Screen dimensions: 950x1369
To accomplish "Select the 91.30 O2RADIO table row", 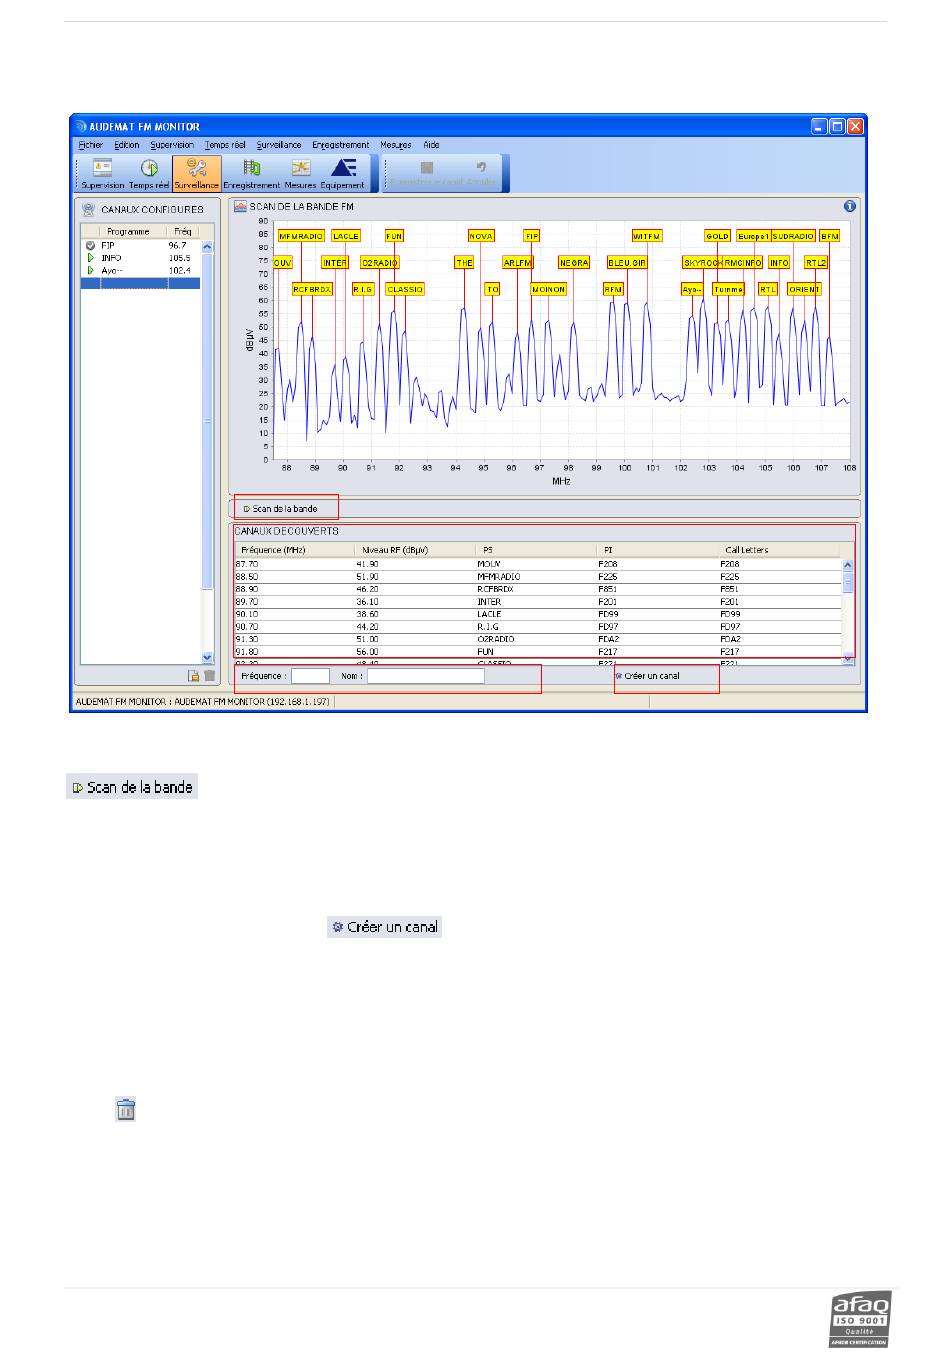I will pos(538,639).
